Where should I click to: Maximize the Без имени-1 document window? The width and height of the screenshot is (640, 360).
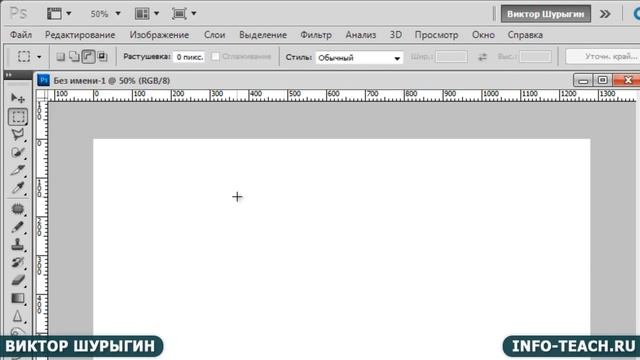(x=602, y=80)
